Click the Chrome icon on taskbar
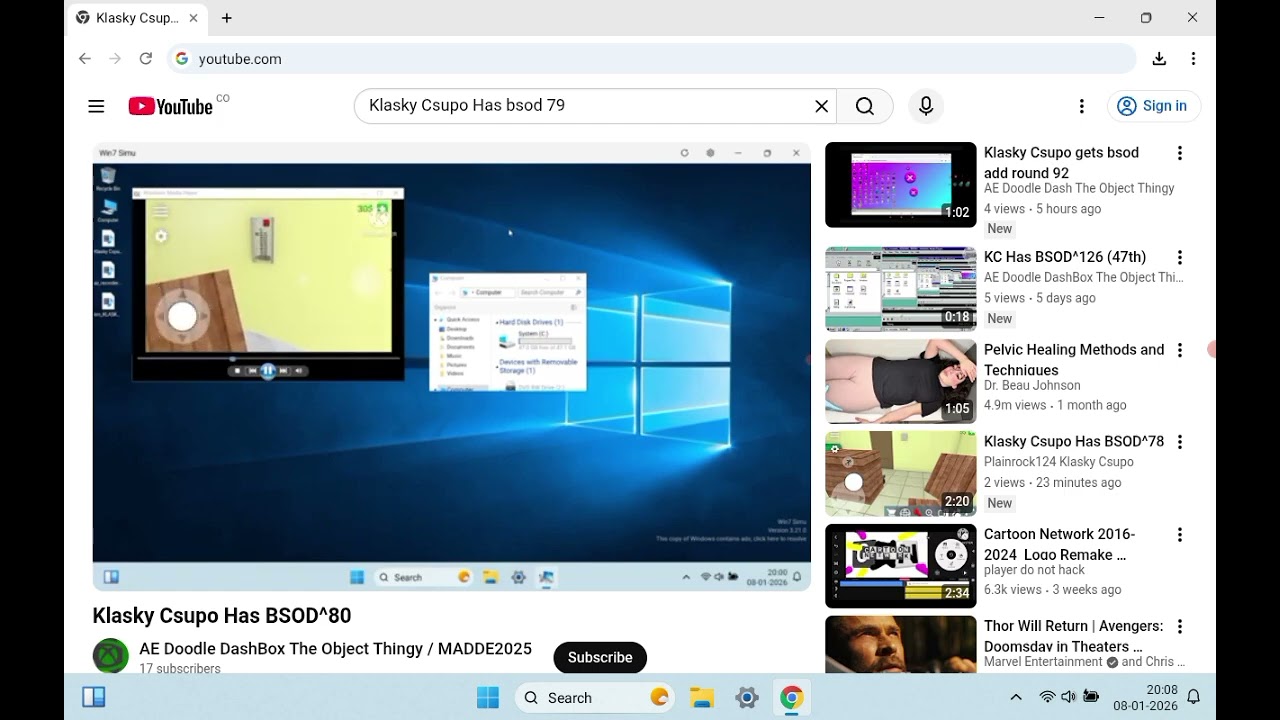Screen dimensions: 1280x720 pyautogui.click(x=791, y=697)
